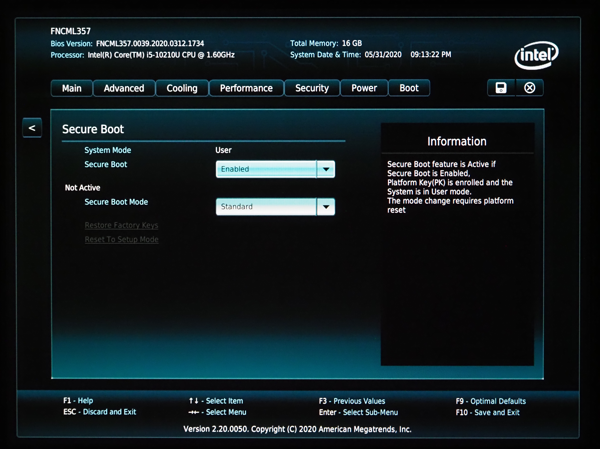Switch to the Advanced tab
This screenshot has height=449, width=600.
tap(124, 88)
